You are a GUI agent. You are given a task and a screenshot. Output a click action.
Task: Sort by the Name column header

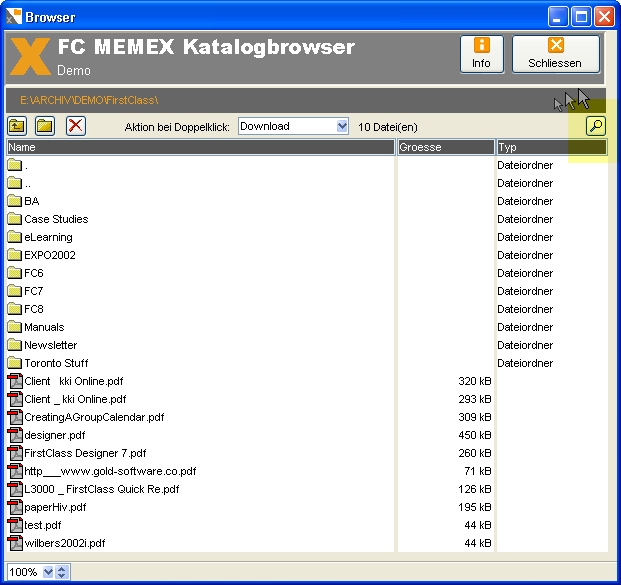click(x=201, y=147)
